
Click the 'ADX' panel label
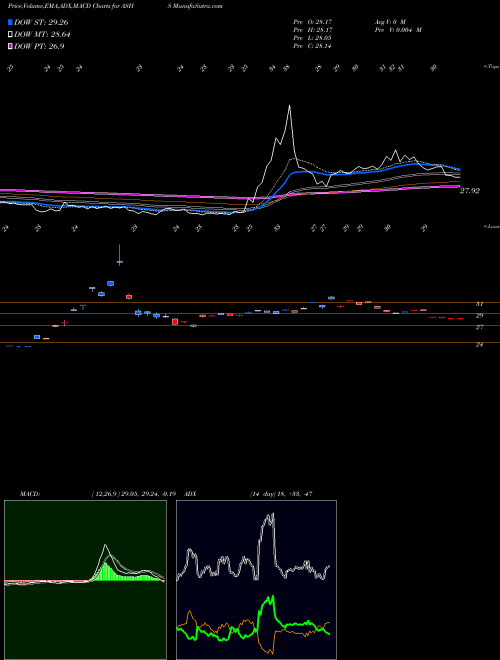click(x=190, y=494)
